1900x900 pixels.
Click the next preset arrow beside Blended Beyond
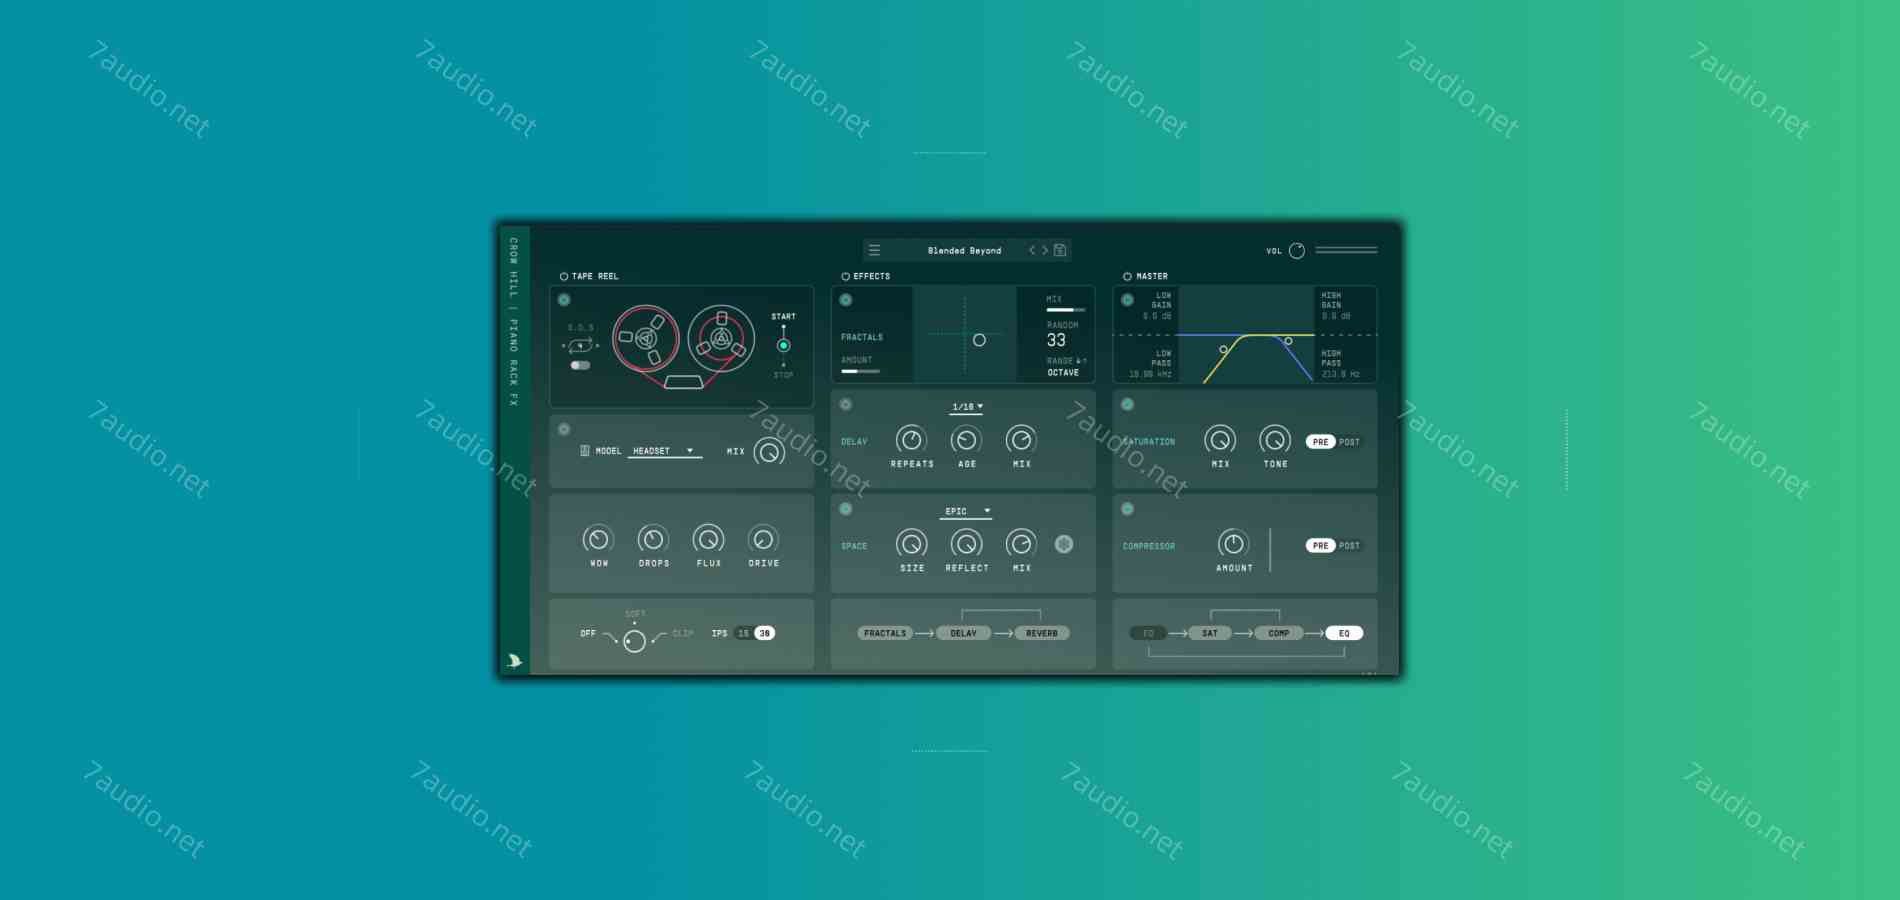point(1043,250)
